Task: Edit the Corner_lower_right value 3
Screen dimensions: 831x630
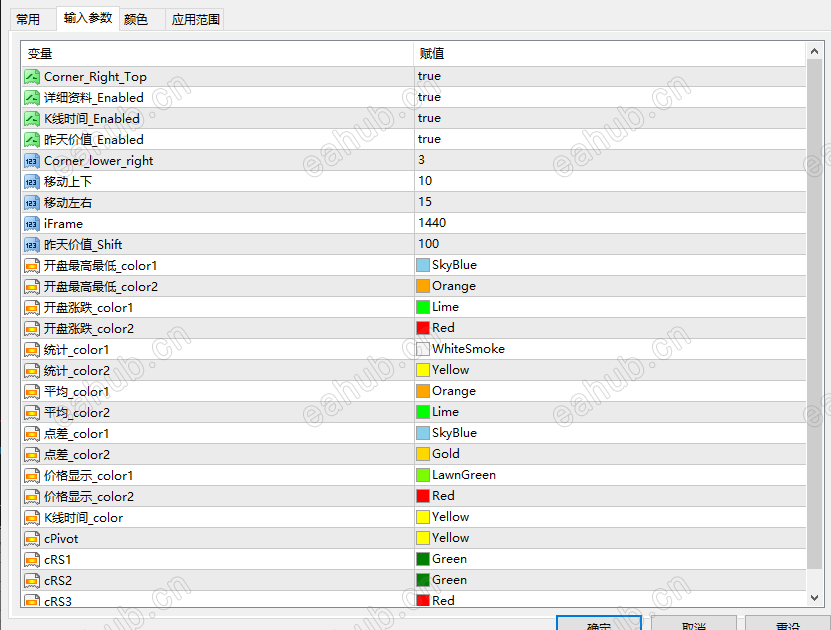Action: [421, 160]
